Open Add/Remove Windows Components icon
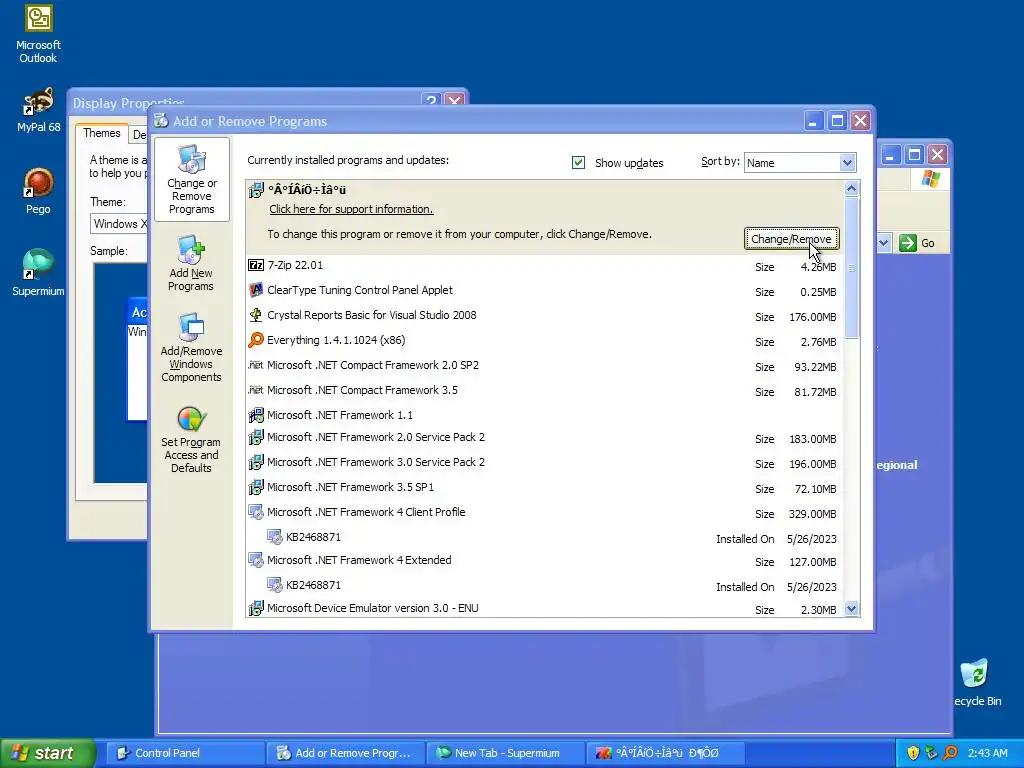 [x=191, y=327]
